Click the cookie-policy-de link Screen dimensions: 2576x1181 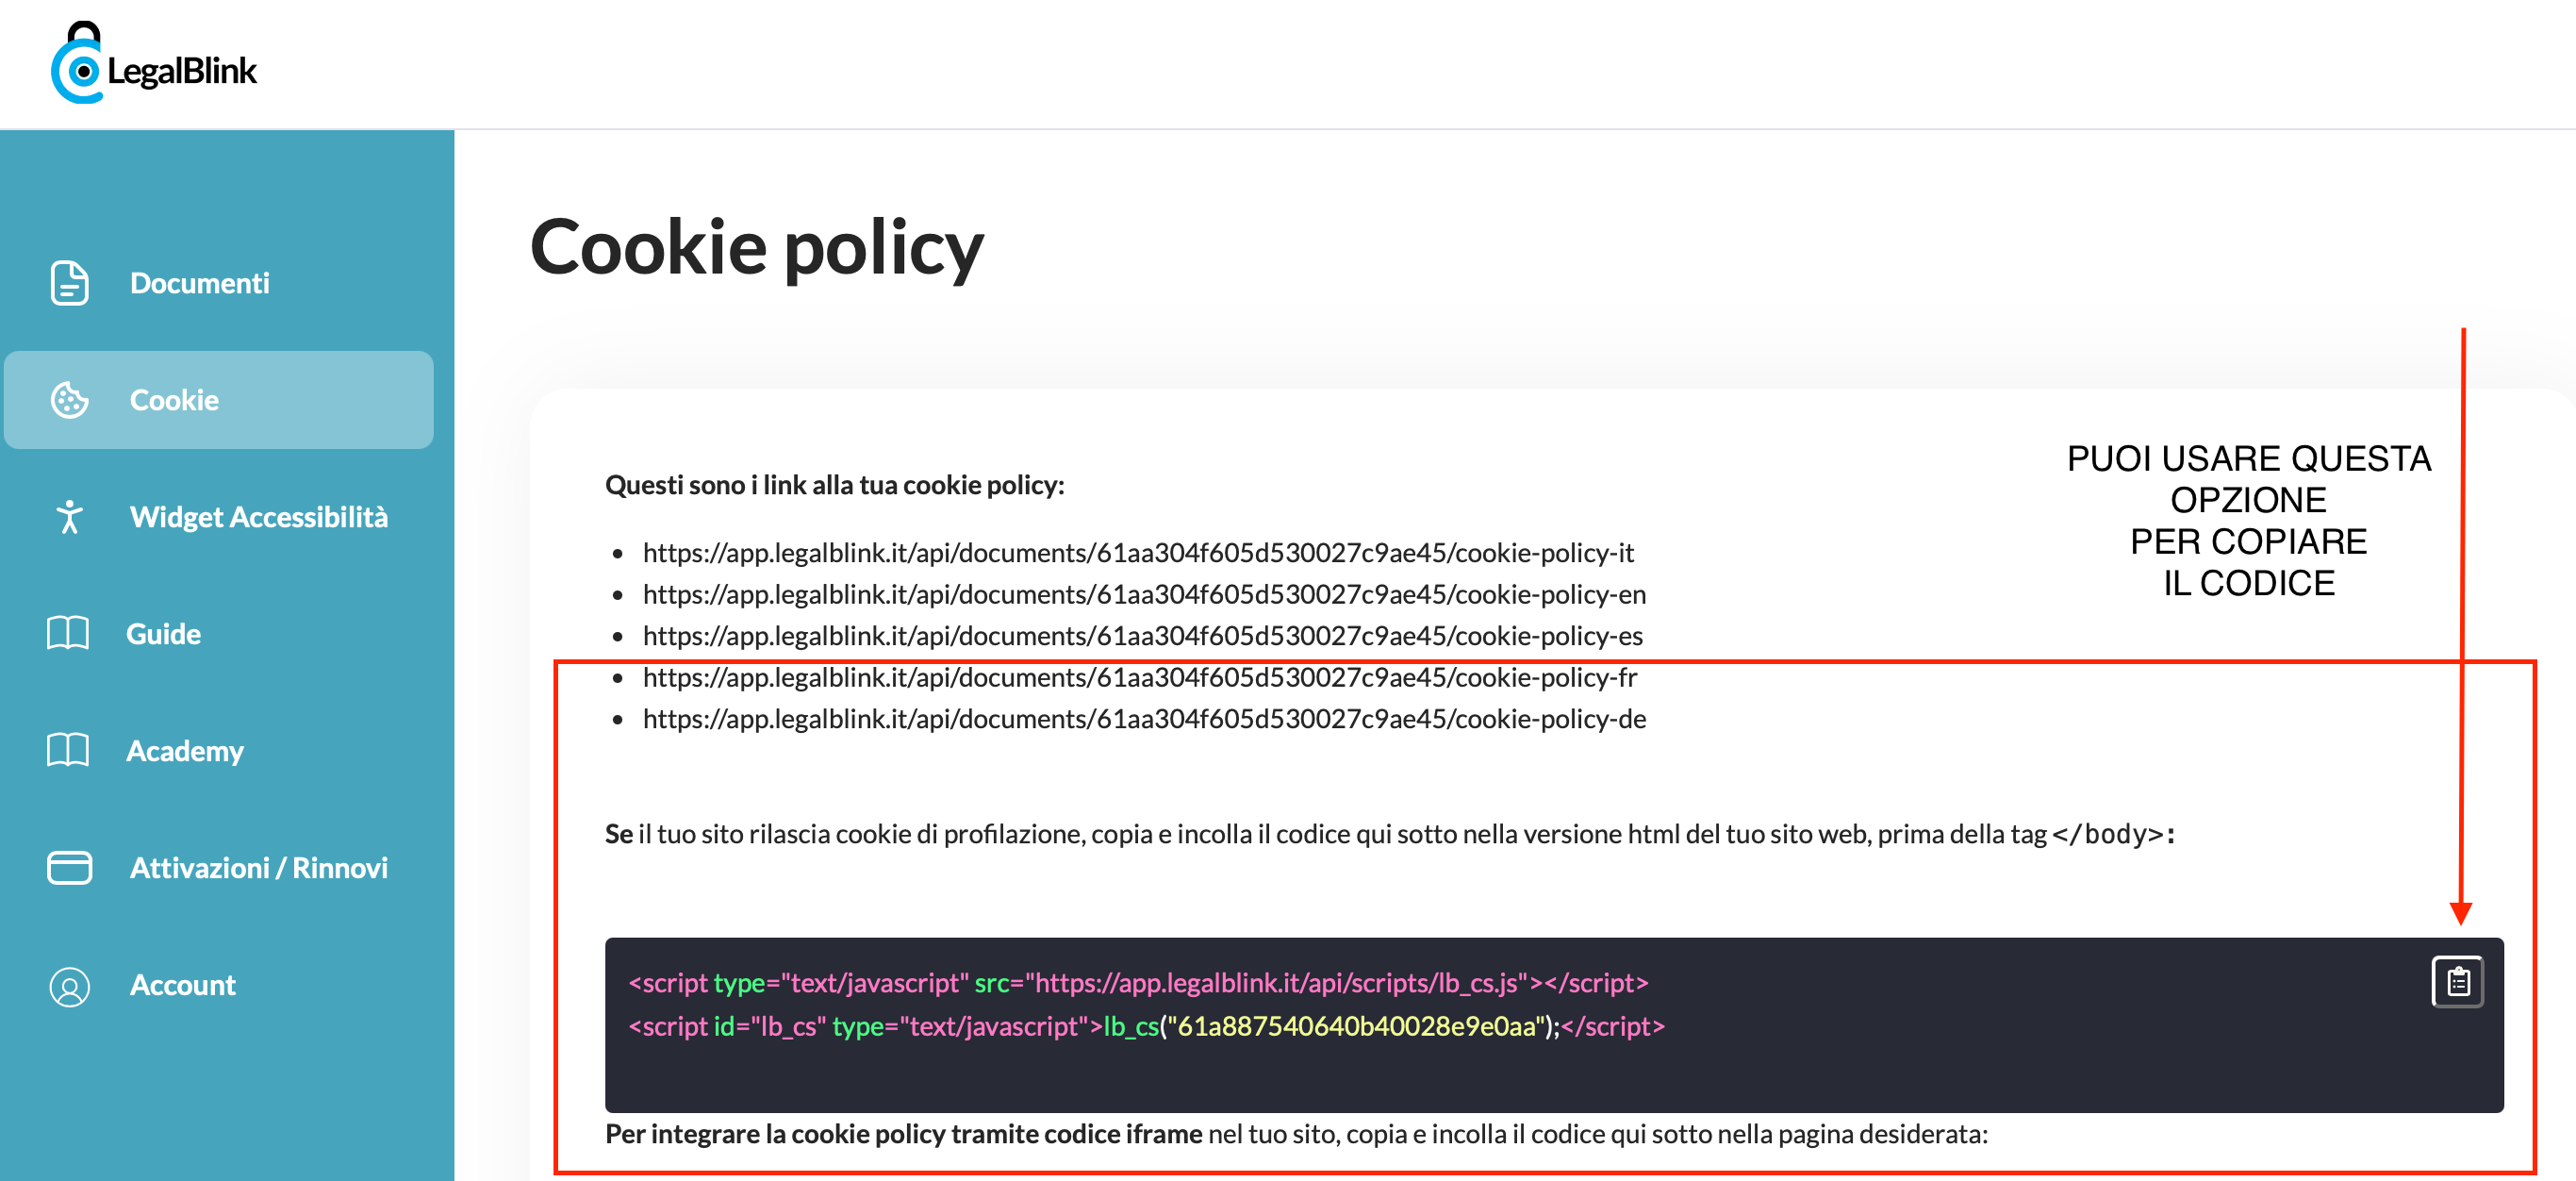1144,719
